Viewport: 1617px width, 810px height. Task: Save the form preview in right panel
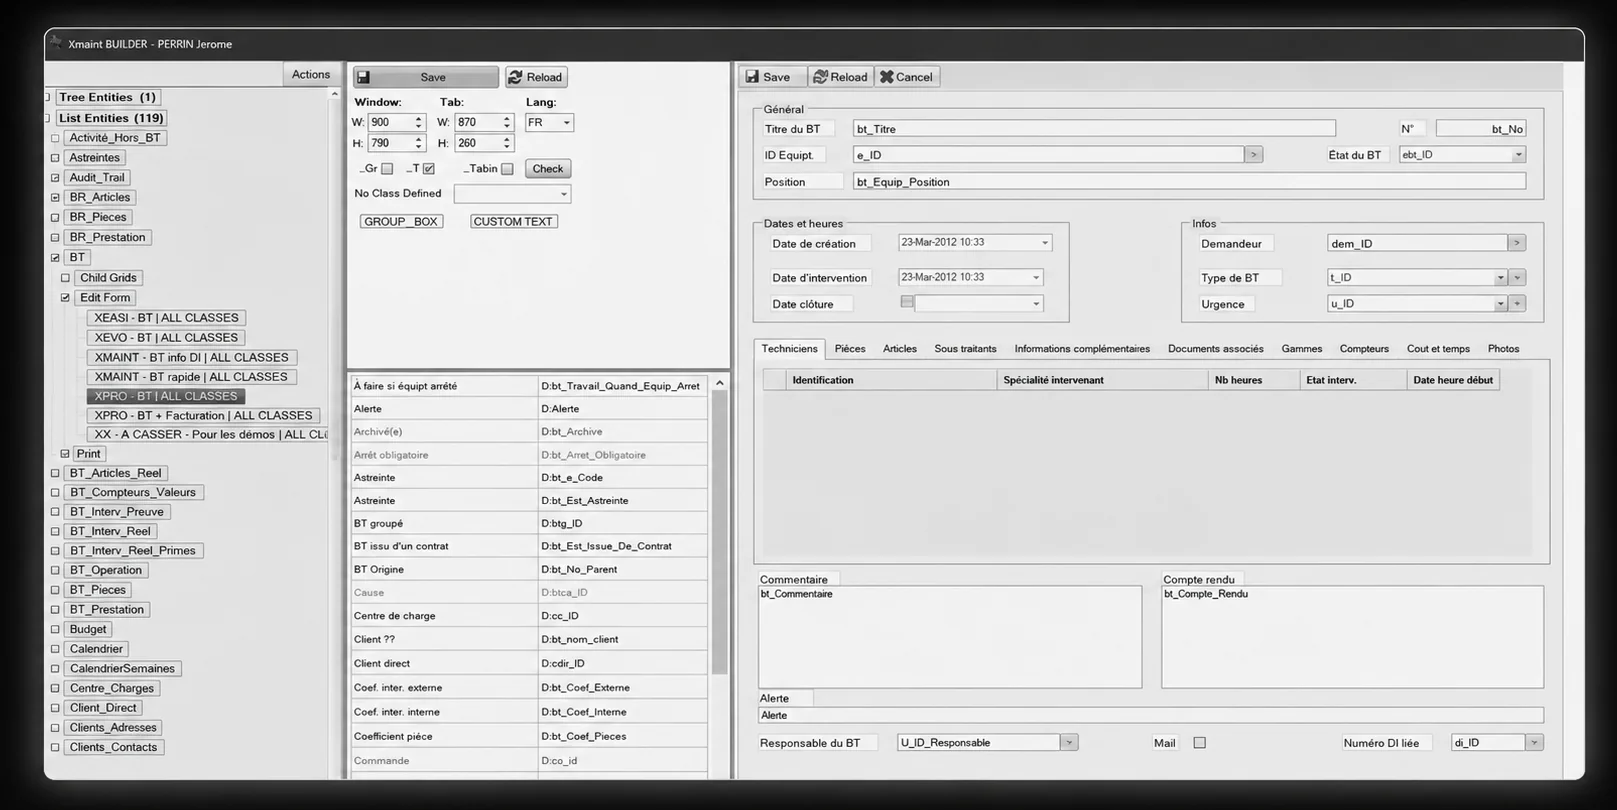(771, 77)
